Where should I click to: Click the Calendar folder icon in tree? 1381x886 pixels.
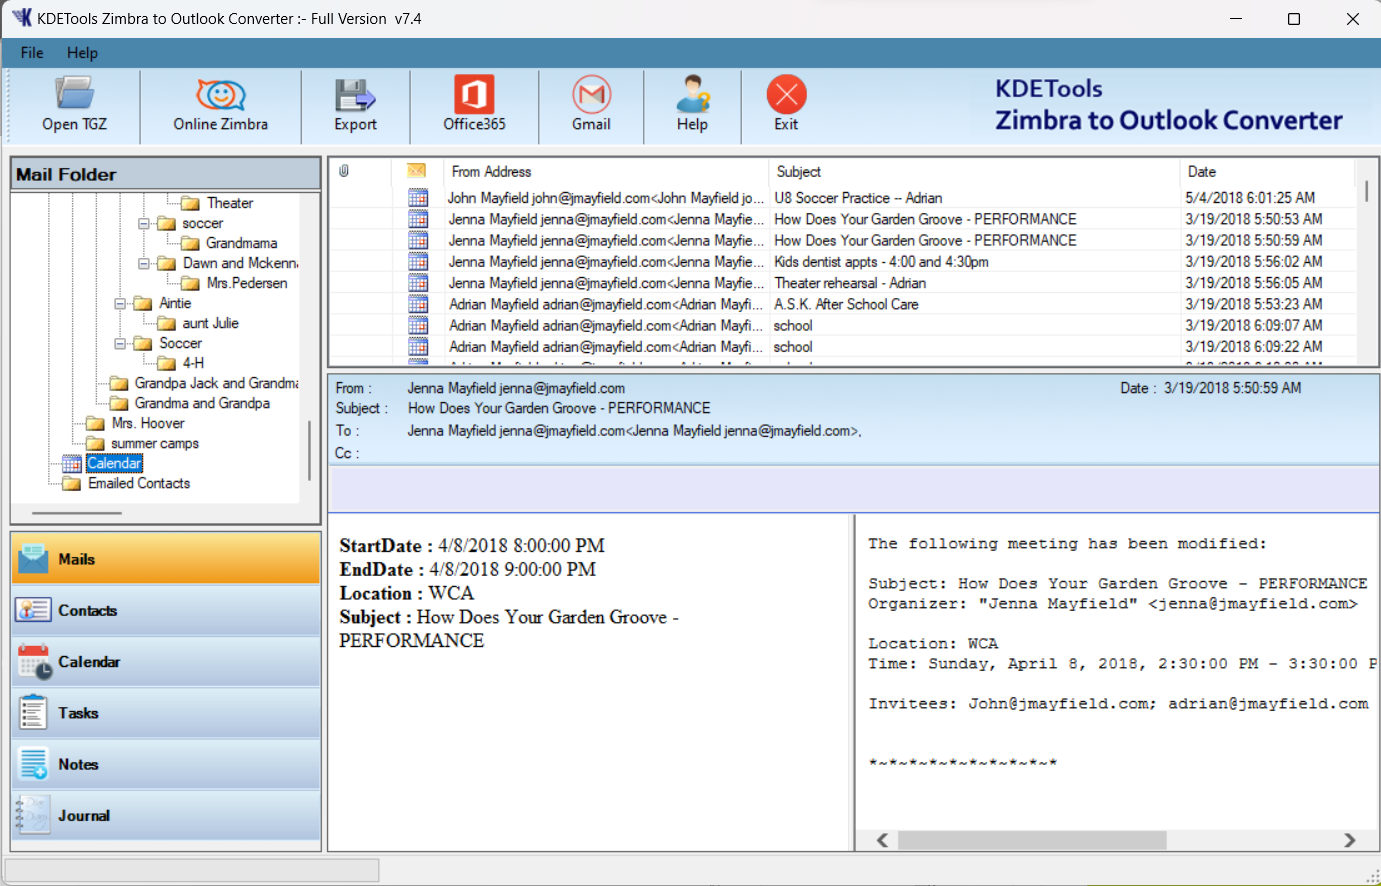(x=72, y=463)
